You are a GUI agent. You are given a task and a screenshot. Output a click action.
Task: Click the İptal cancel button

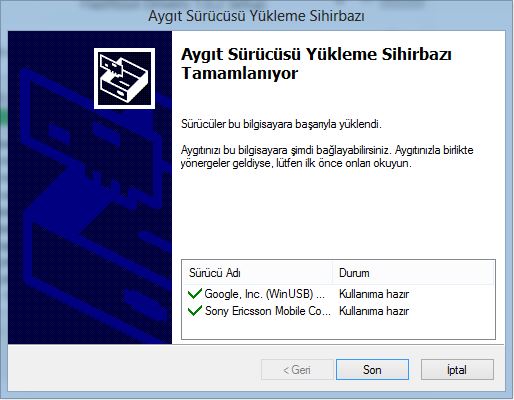click(457, 369)
